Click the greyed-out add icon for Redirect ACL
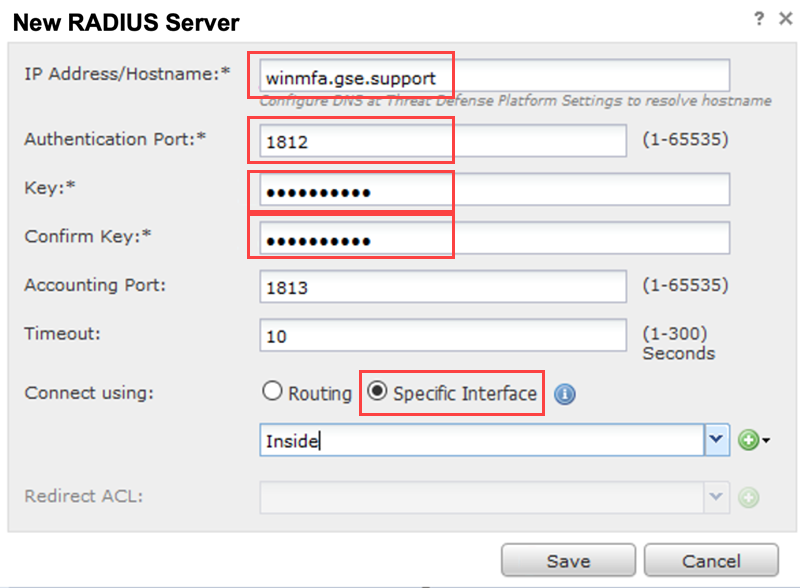This screenshot has width=800, height=588. (x=749, y=497)
